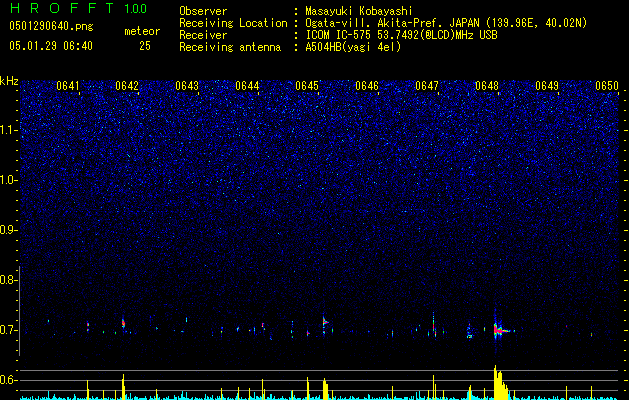Select the ICOM IC-575 53.7492 MHz receiver text
Image resolution: width=629 pixels, height=400 pixels.
pyautogui.click(x=402, y=35)
